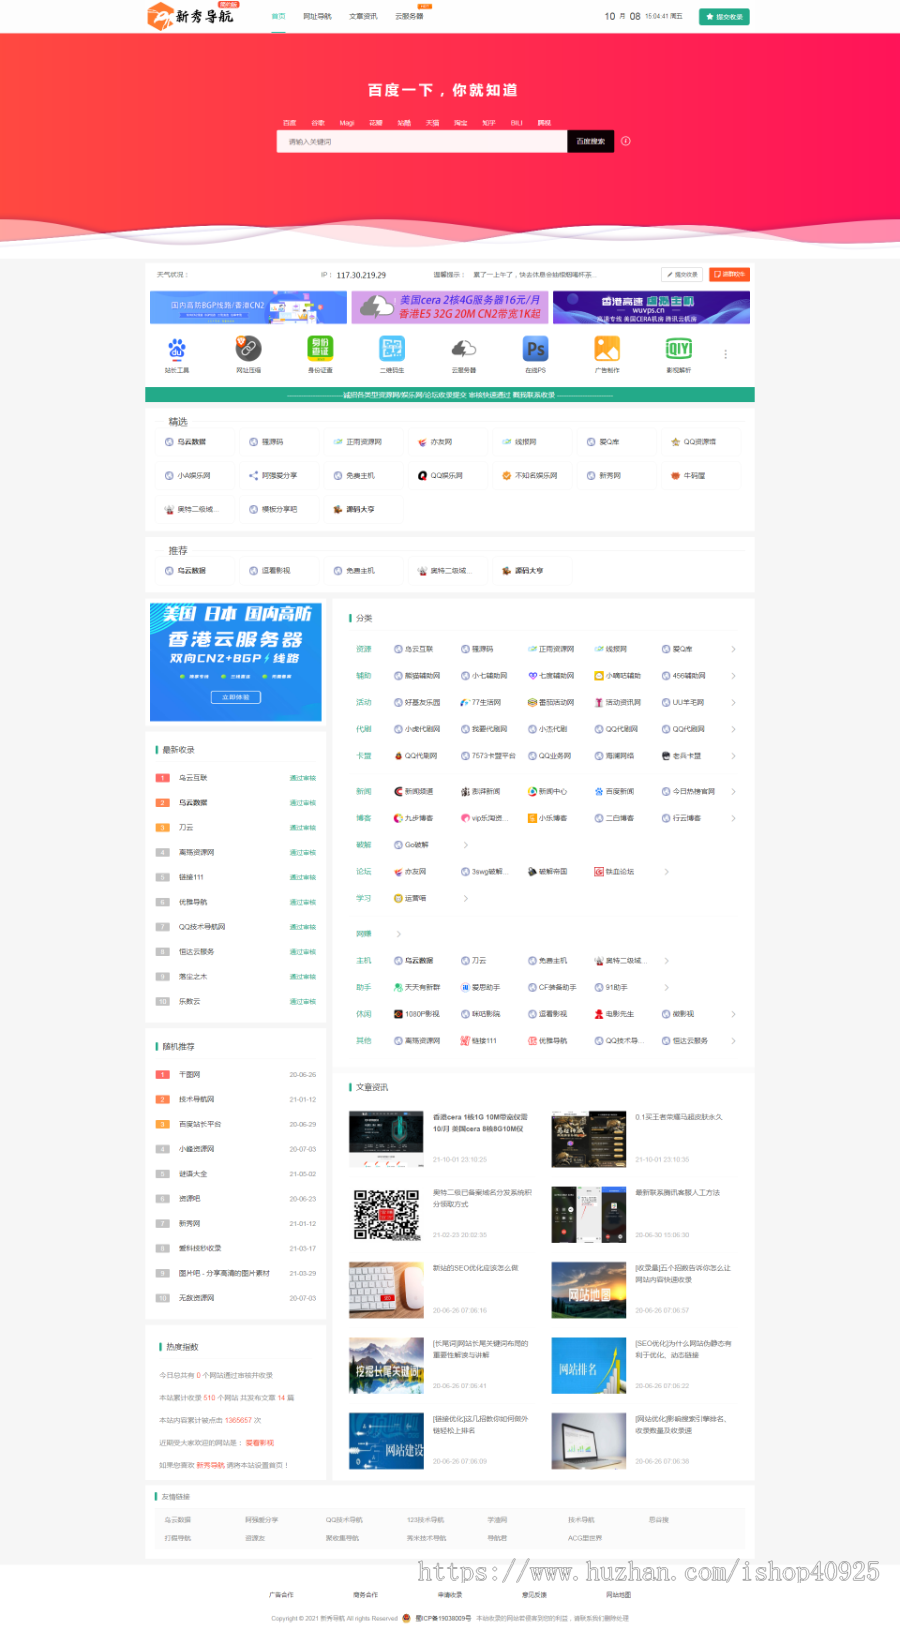This screenshot has width=900, height=1644.
Task: Expand the 新闻 category row arrow
Action: click(x=733, y=792)
